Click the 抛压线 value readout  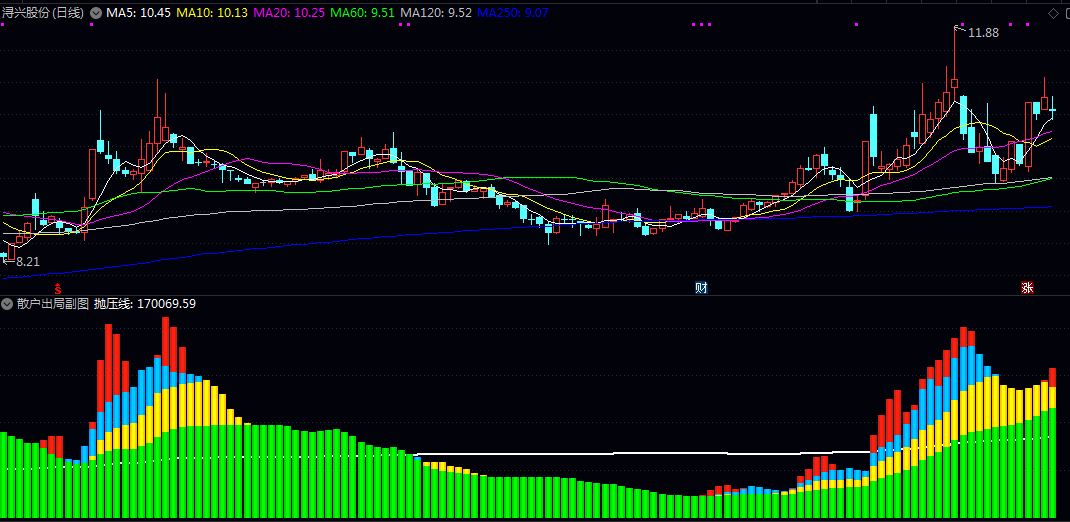coord(145,304)
